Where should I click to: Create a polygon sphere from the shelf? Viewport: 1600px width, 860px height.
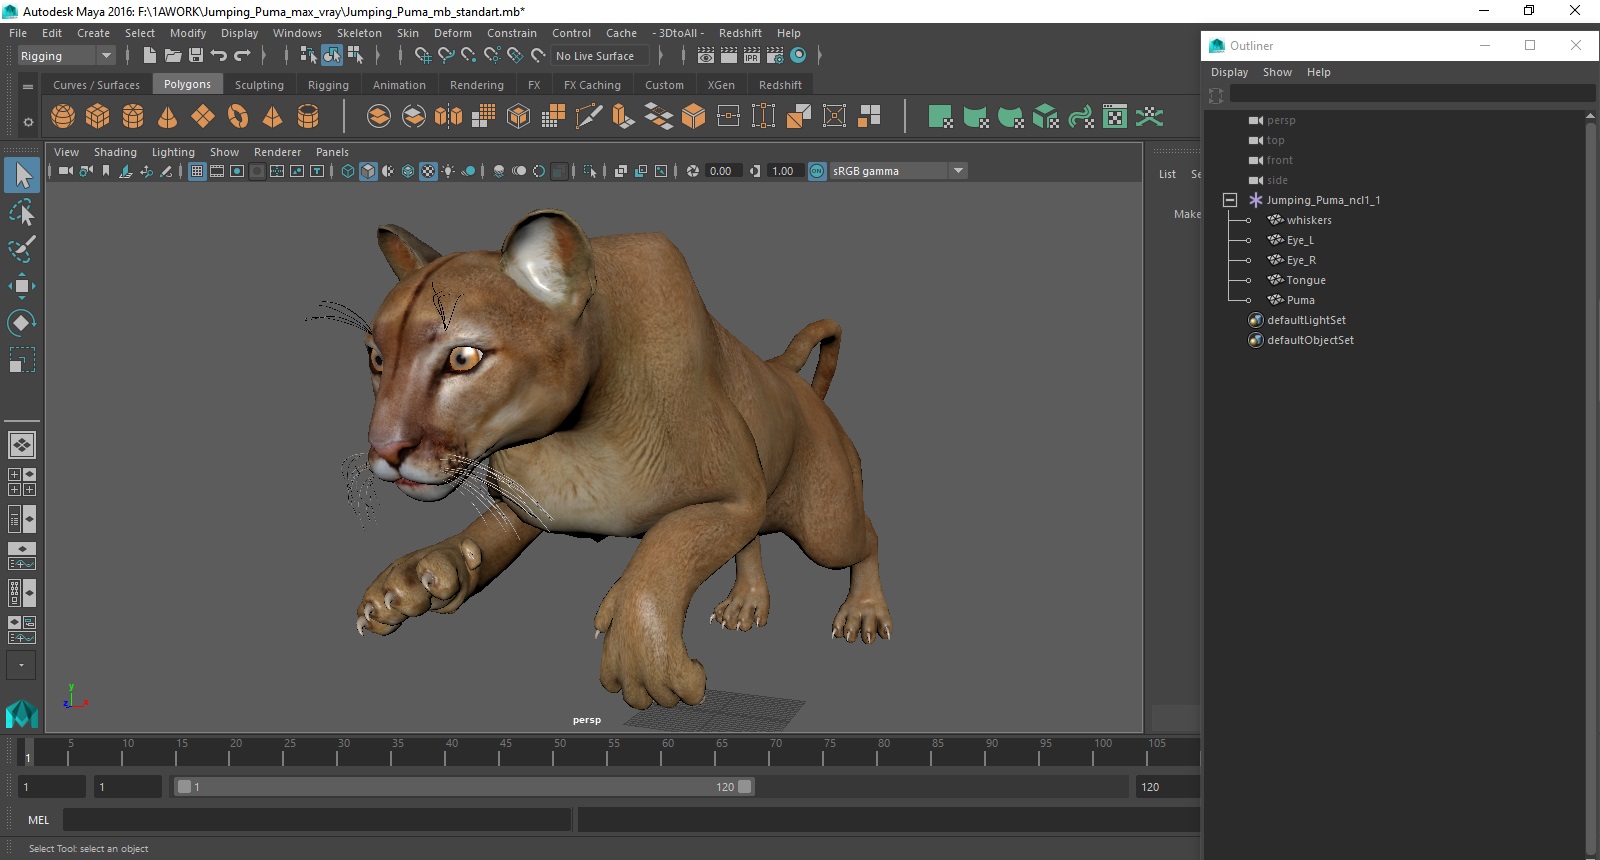63,117
